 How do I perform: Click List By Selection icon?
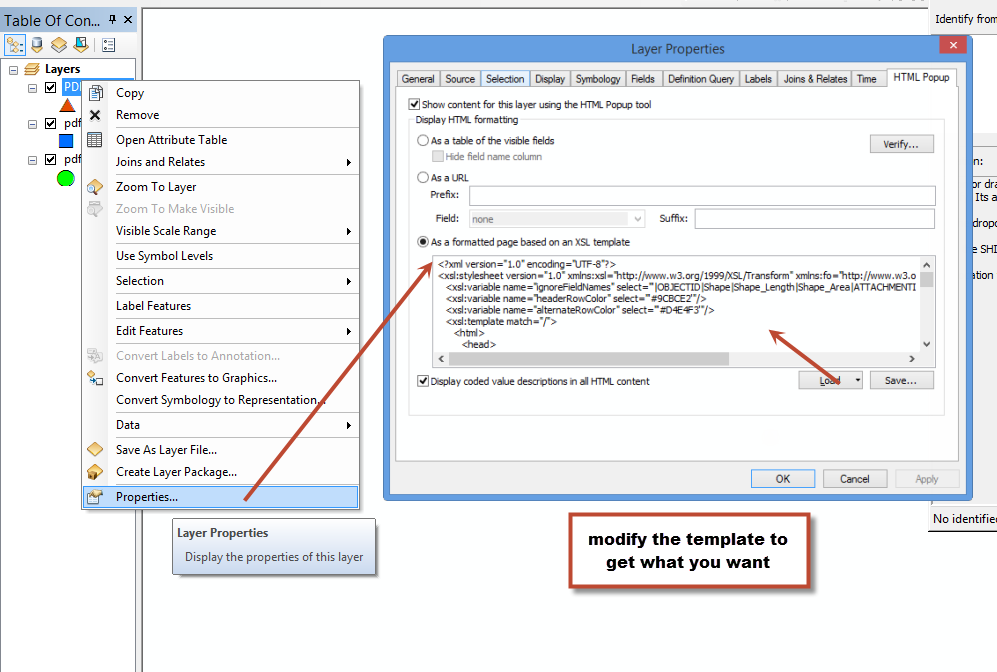pyautogui.click(x=81, y=45)
